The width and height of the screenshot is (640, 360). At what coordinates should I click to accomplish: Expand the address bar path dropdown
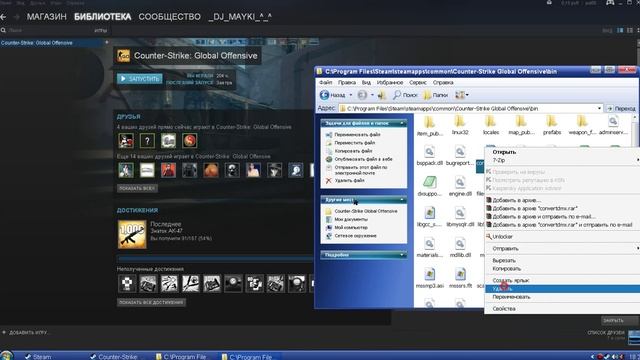pos(599,109)
